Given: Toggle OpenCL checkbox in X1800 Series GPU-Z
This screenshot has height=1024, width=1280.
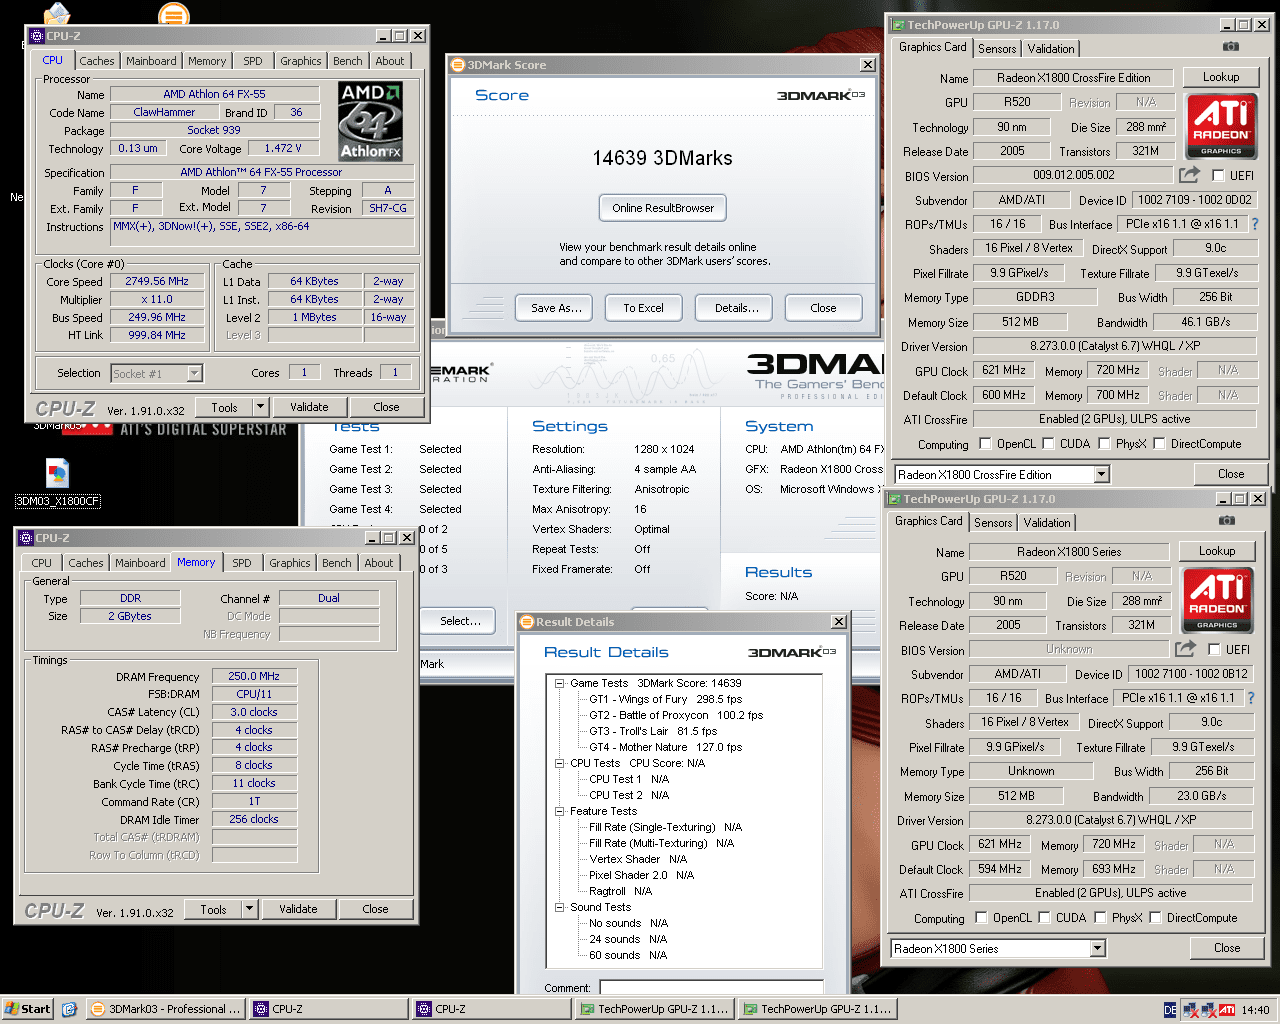Looking at the screenshot, I should (x=981, y=918).
